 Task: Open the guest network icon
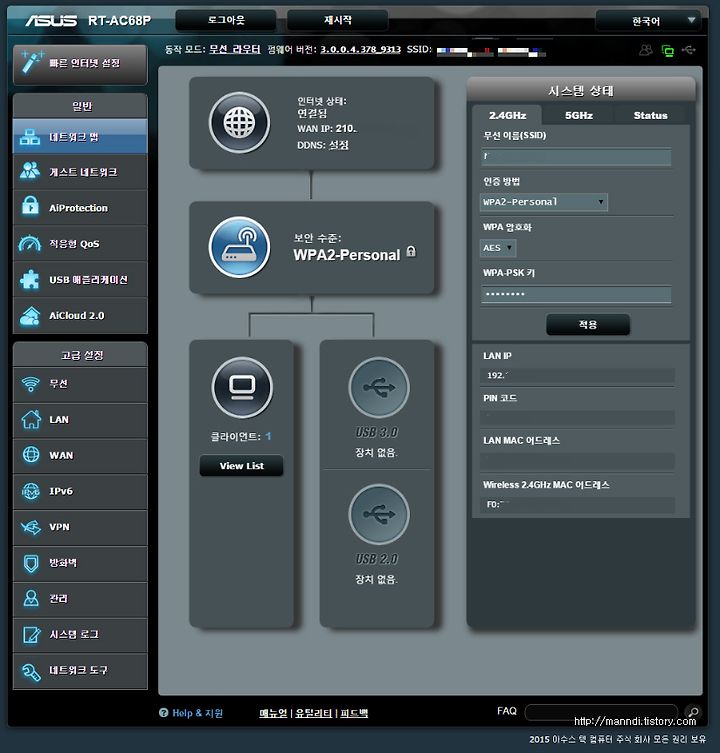pyautogui.click(x=30, y=171)
